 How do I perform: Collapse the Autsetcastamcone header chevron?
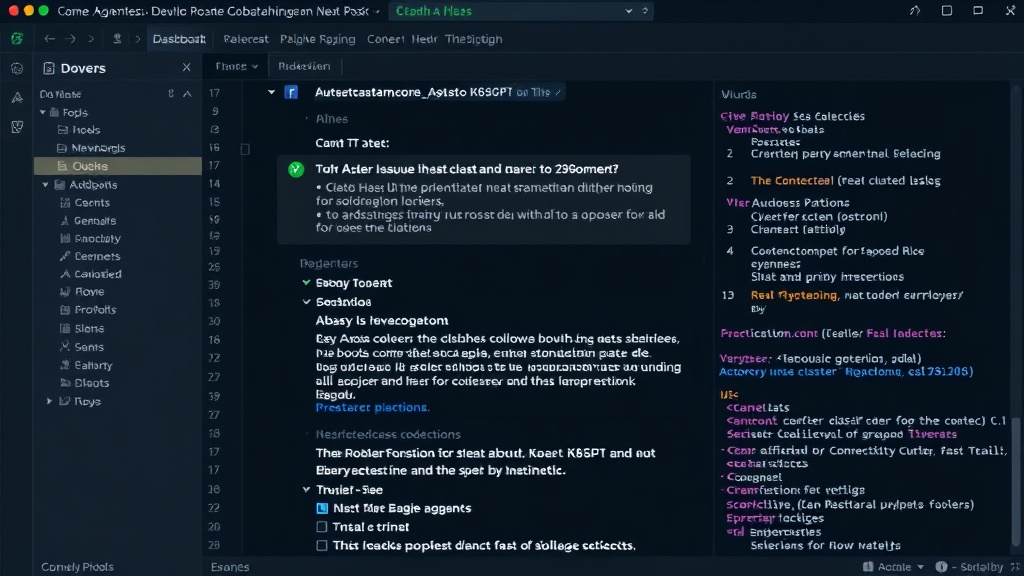pos(272,92)
